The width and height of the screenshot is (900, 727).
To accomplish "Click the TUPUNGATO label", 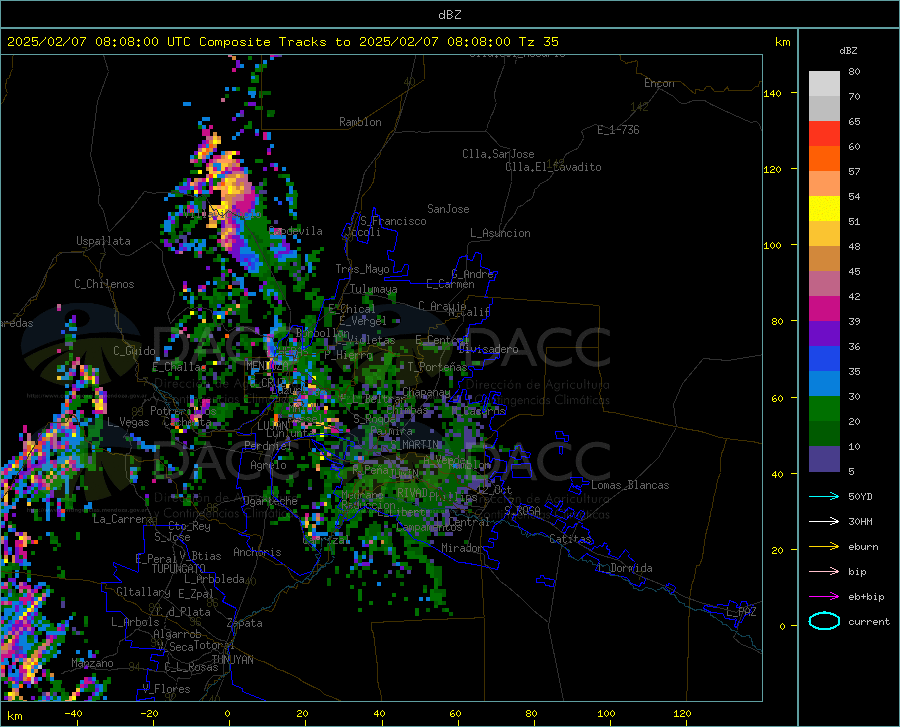I will pos(179,569).
